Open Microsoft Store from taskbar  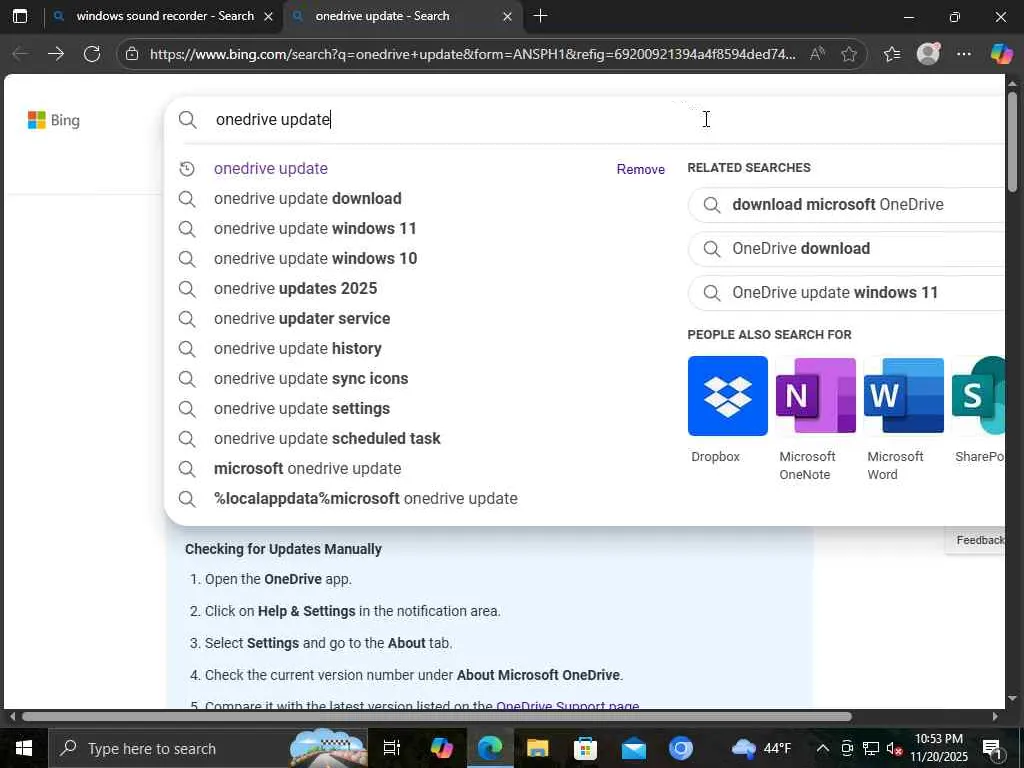click(585, 748)
